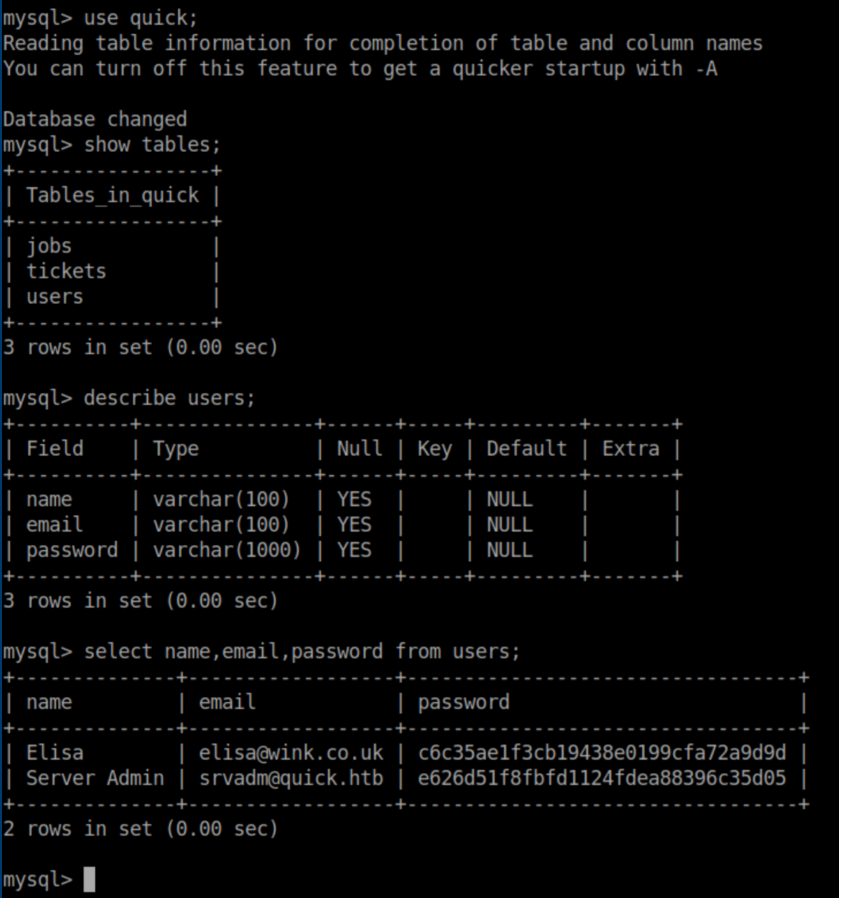Click Elisa's password hash starting c6c35ae1

coord(602,752)
